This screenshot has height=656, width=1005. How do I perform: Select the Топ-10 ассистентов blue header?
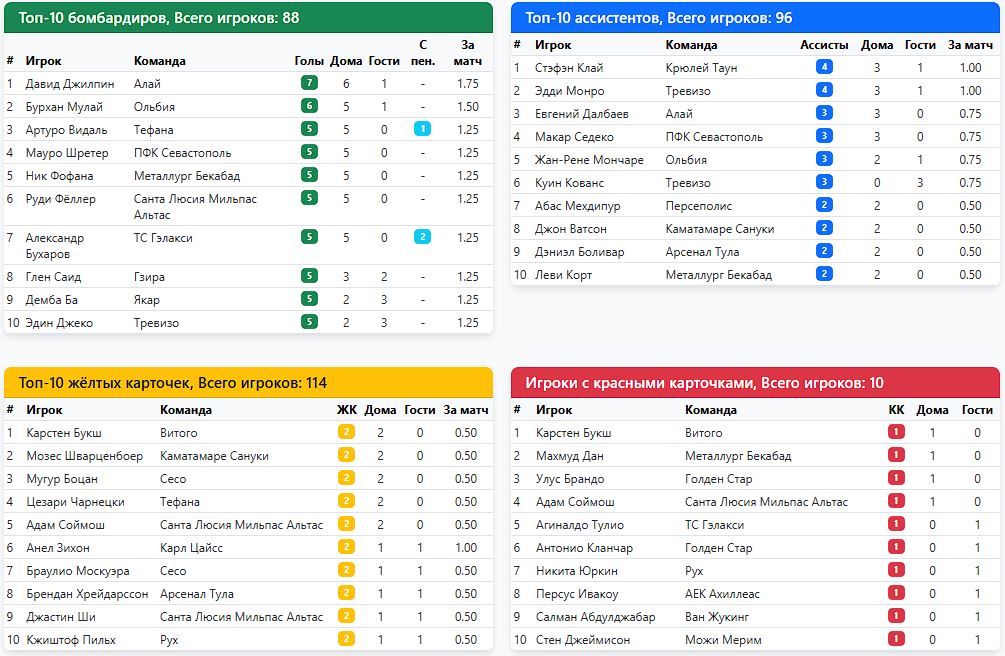click(x=755, y=18)
